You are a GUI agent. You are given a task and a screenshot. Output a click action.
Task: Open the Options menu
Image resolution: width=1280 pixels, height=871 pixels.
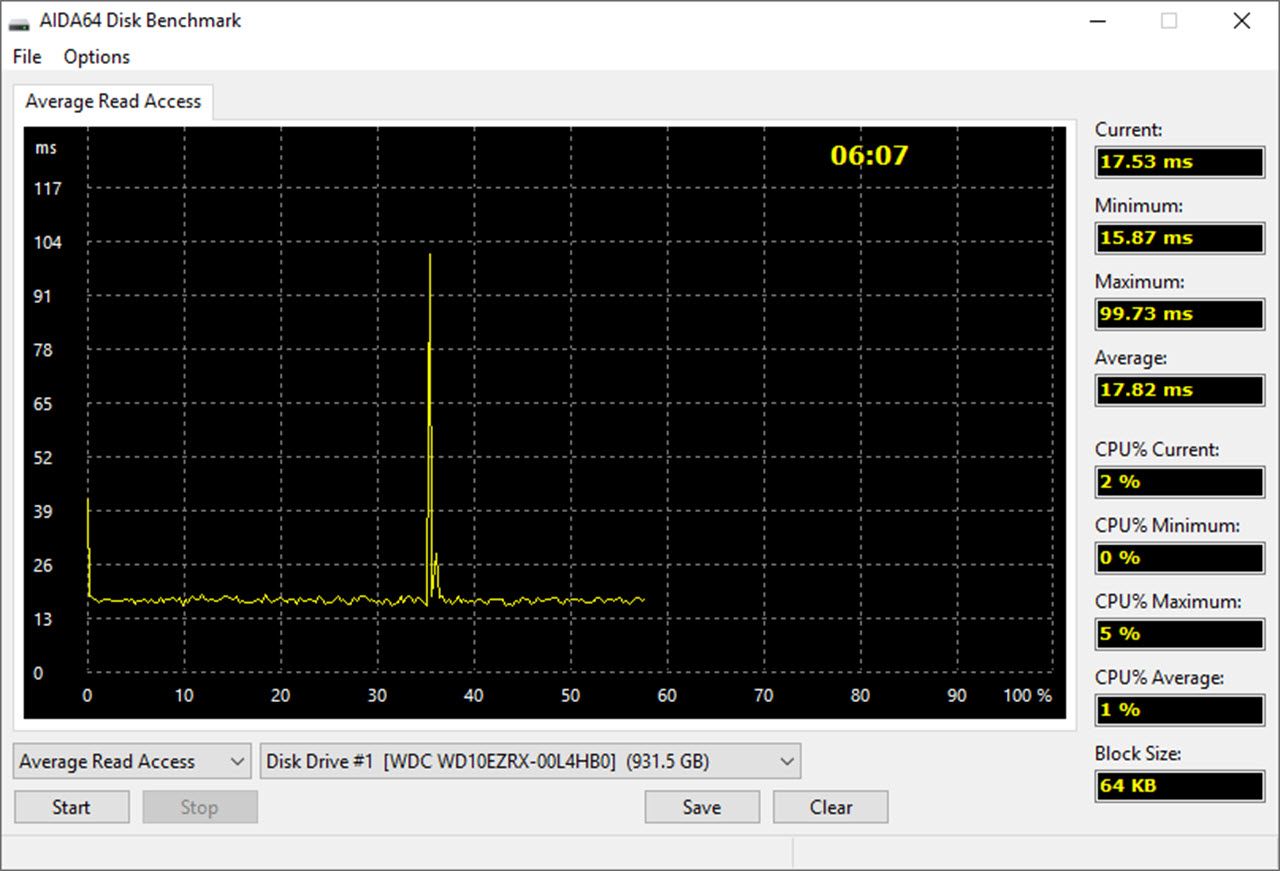[x=96, y=57]
